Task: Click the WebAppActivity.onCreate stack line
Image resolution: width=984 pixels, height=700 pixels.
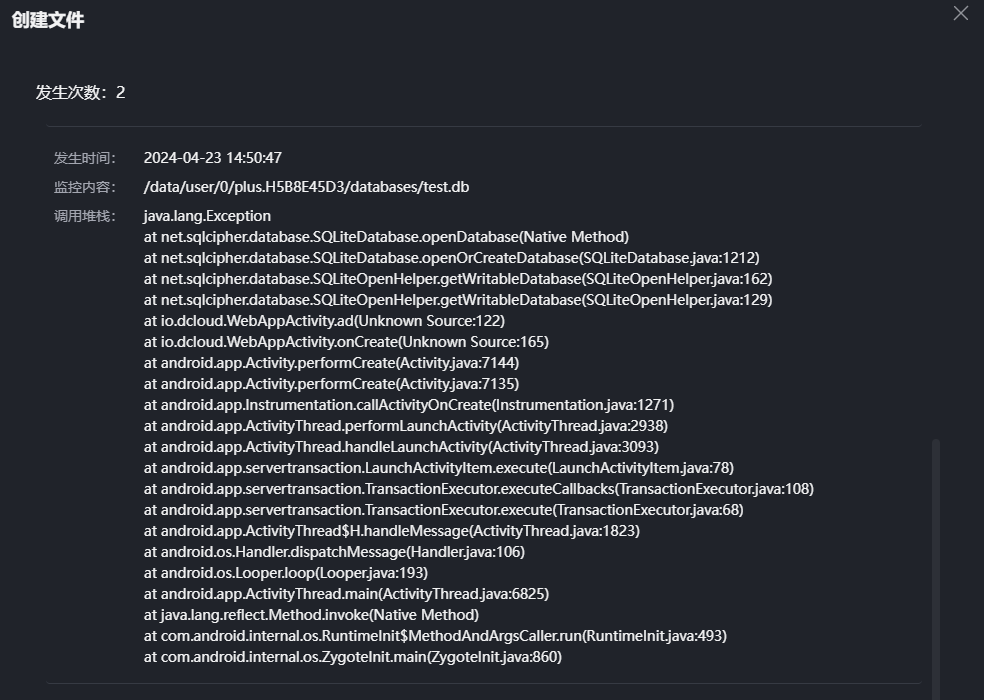Action: 346,342
